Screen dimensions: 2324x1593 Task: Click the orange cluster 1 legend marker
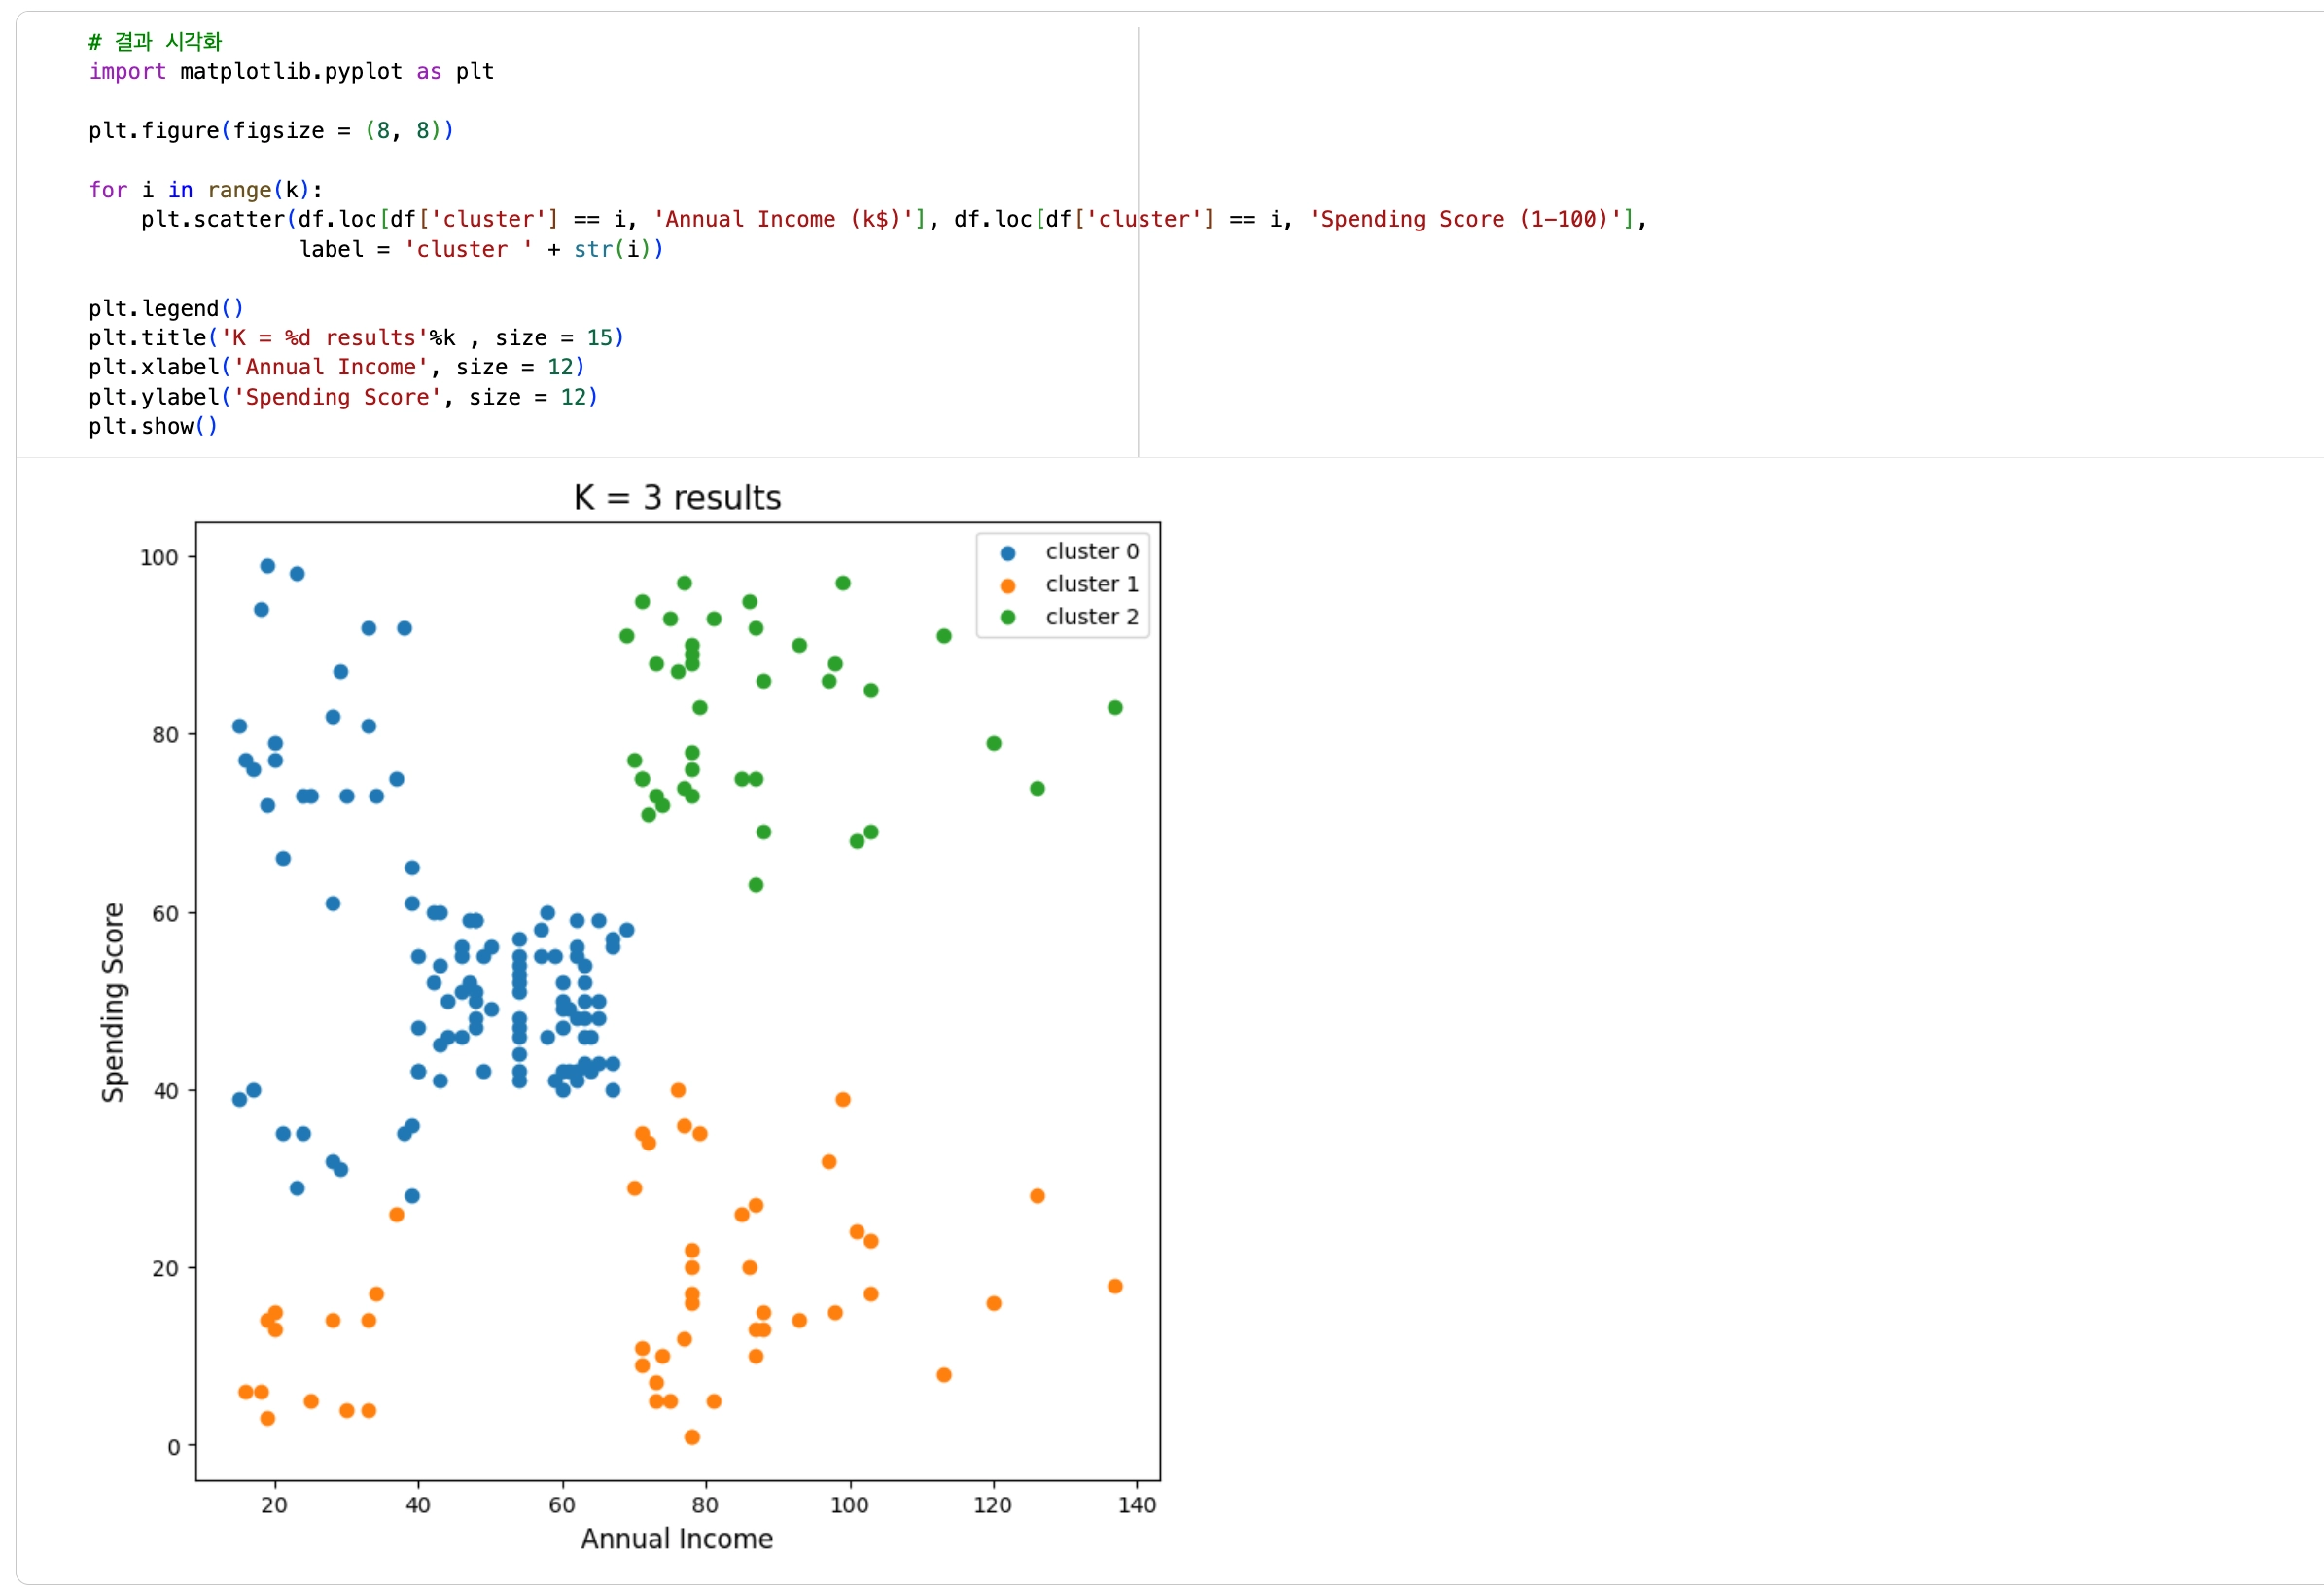[x=1008, y=586]
